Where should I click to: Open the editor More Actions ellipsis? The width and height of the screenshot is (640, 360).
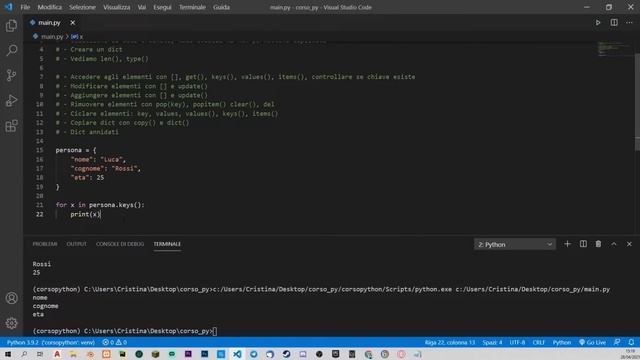coord(629,23)
